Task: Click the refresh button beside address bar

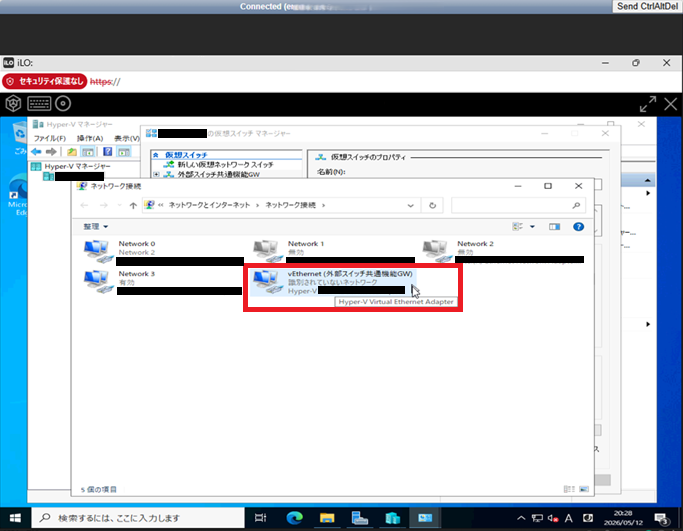Action: (x=432, y=205)
